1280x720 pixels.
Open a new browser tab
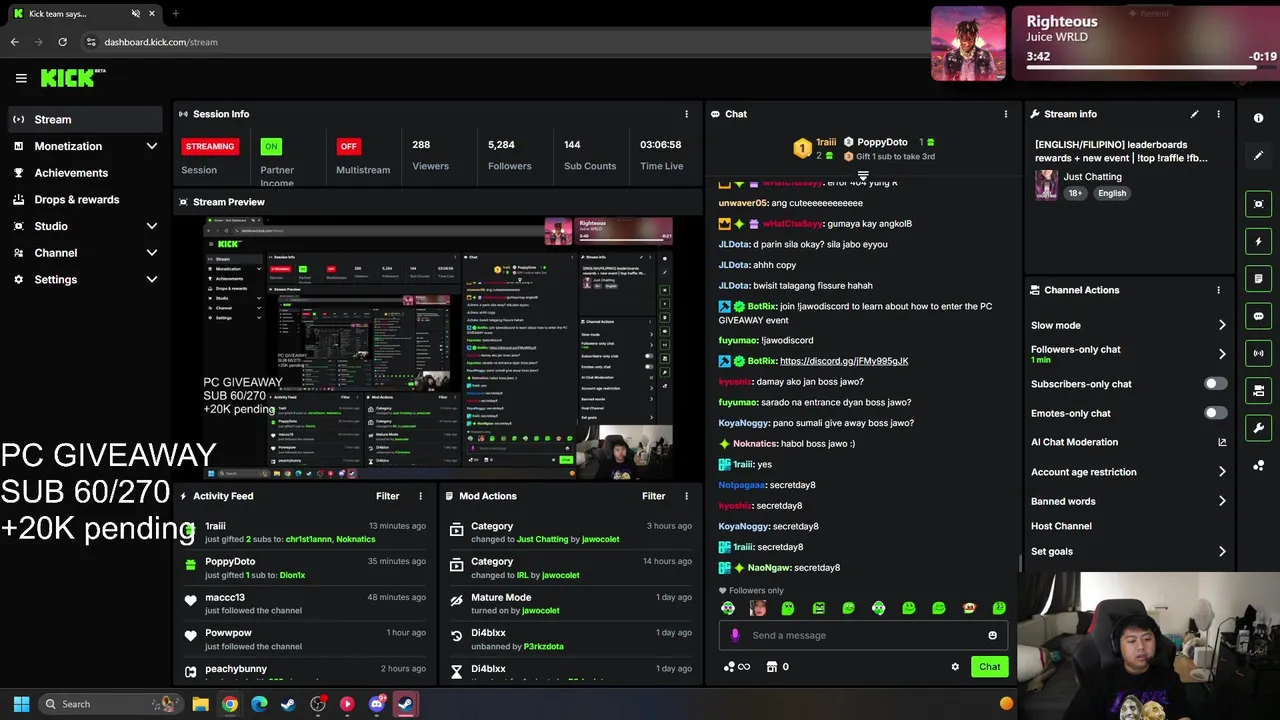click(x=175, y=14)
